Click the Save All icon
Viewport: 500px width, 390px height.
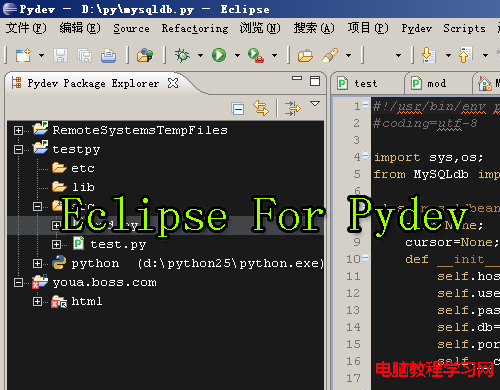[84, 55]
